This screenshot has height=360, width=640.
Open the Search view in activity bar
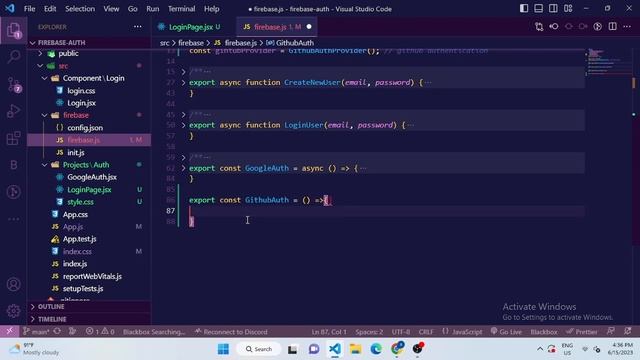click(x=13, y=57)
